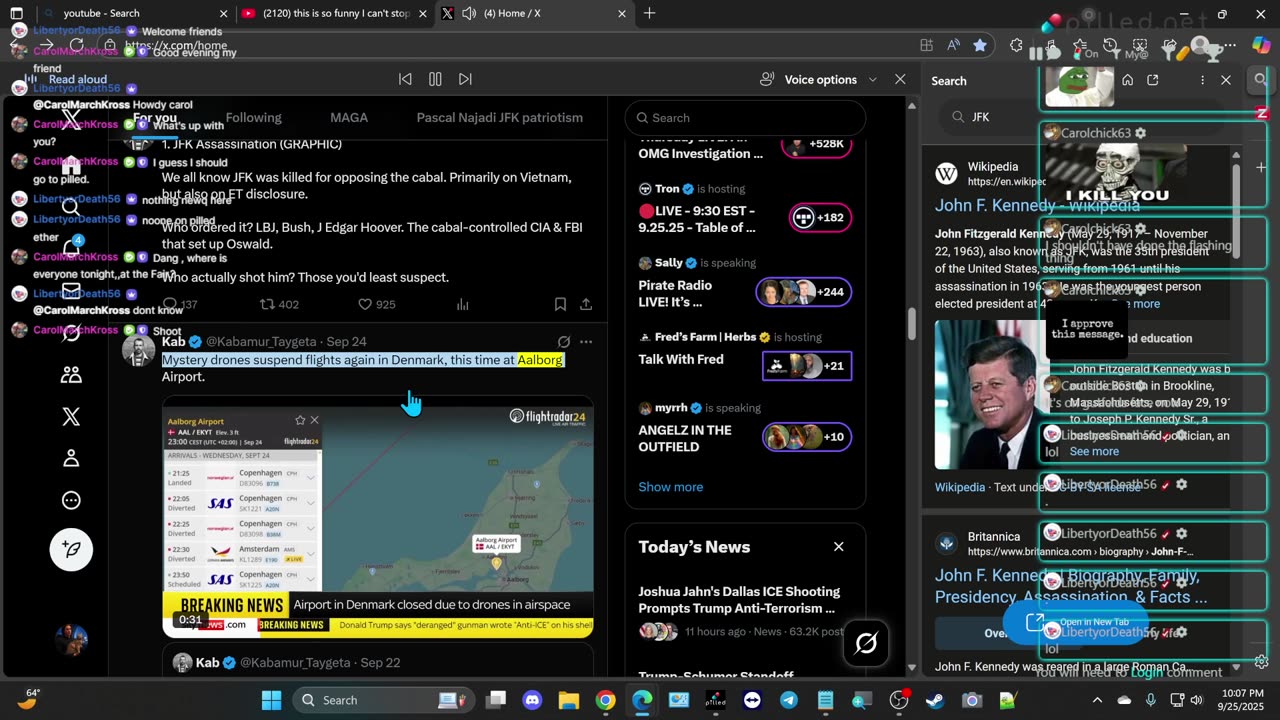The image size is (1280, 720).
Task: Open Communities in the X sidebar
Action: click(x=71, y=375)
